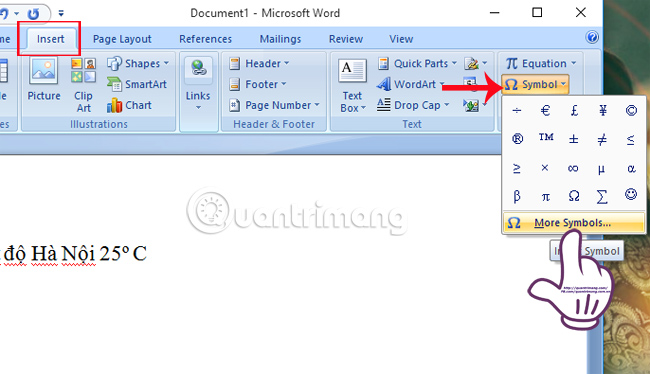
Task: Insert the euro € symbol
Action: coord(546,110)
